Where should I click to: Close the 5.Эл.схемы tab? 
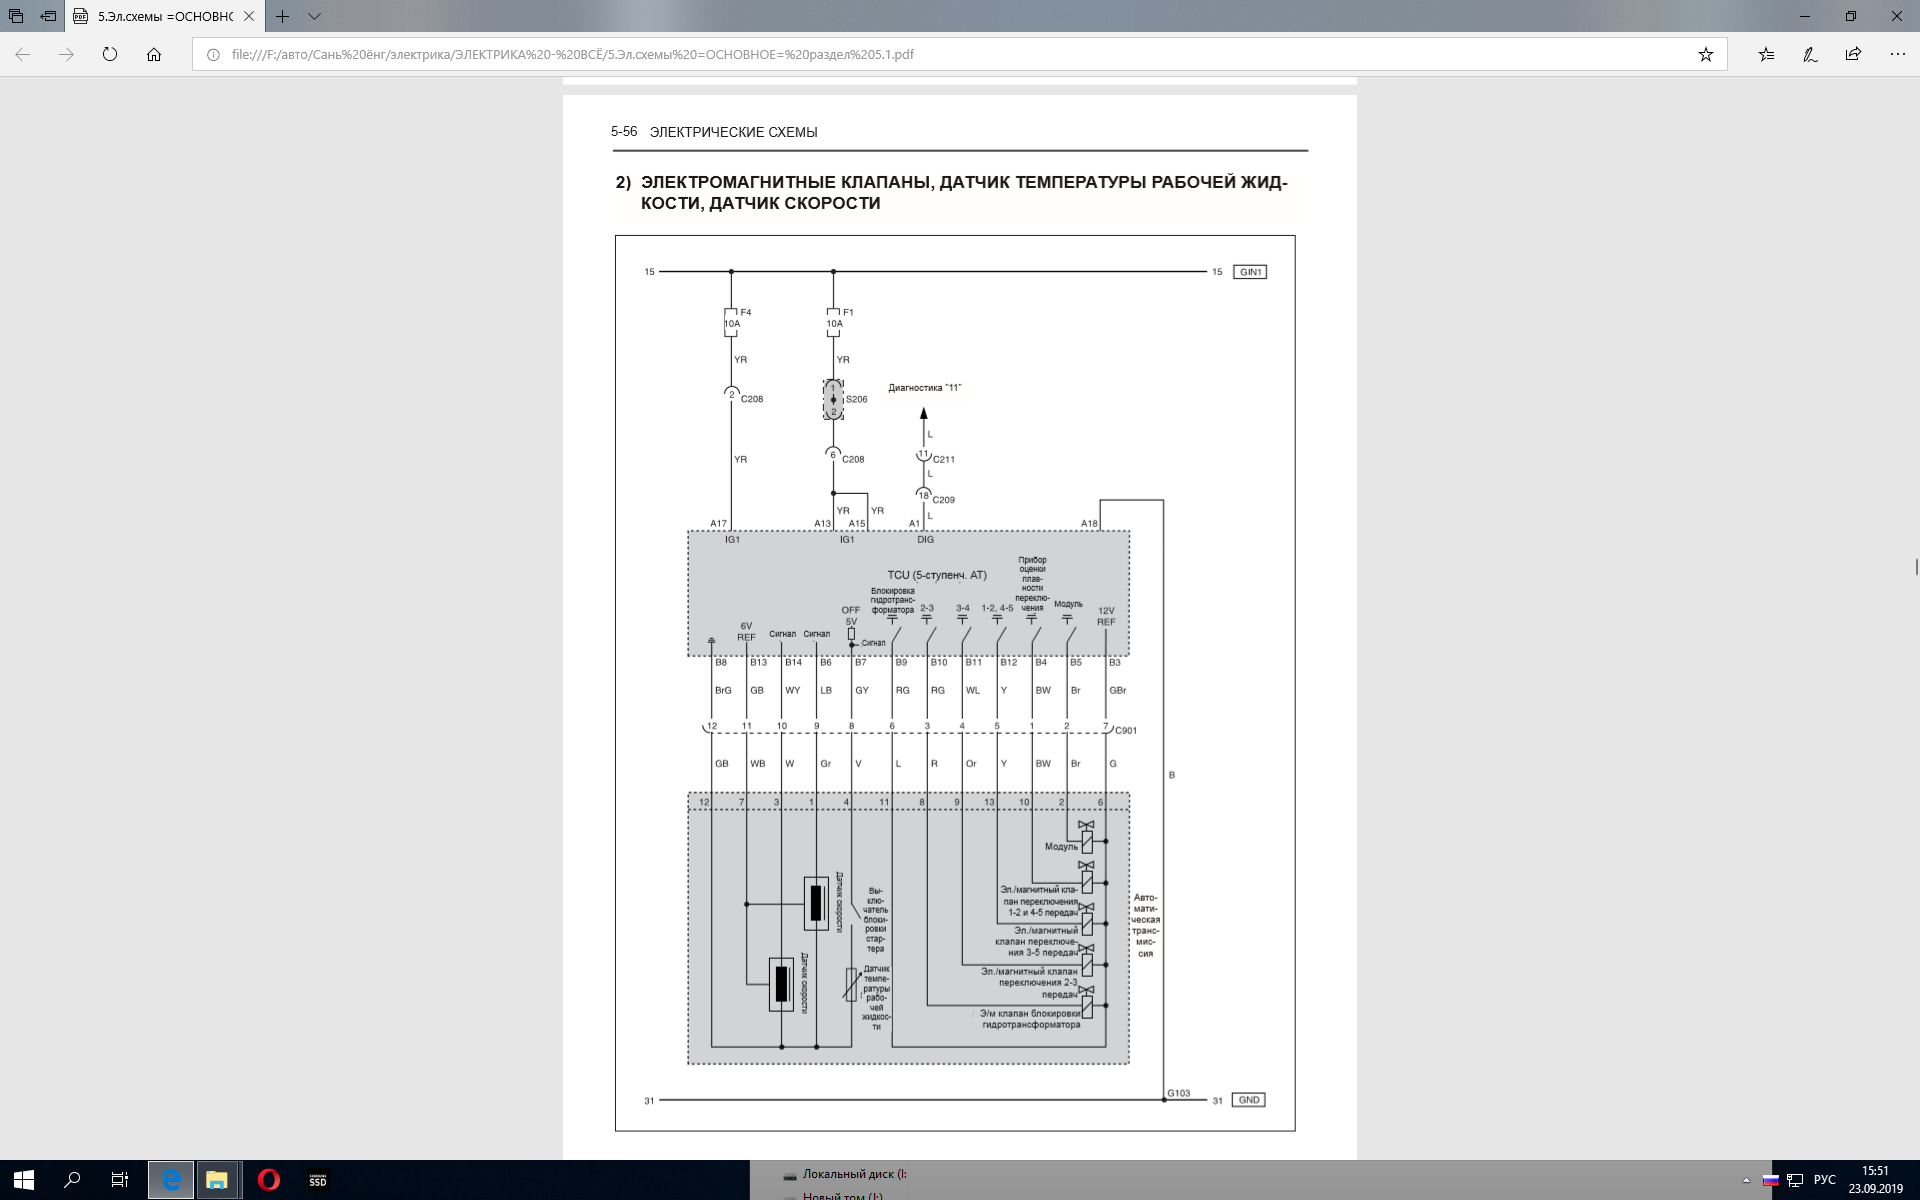point(249,17)
